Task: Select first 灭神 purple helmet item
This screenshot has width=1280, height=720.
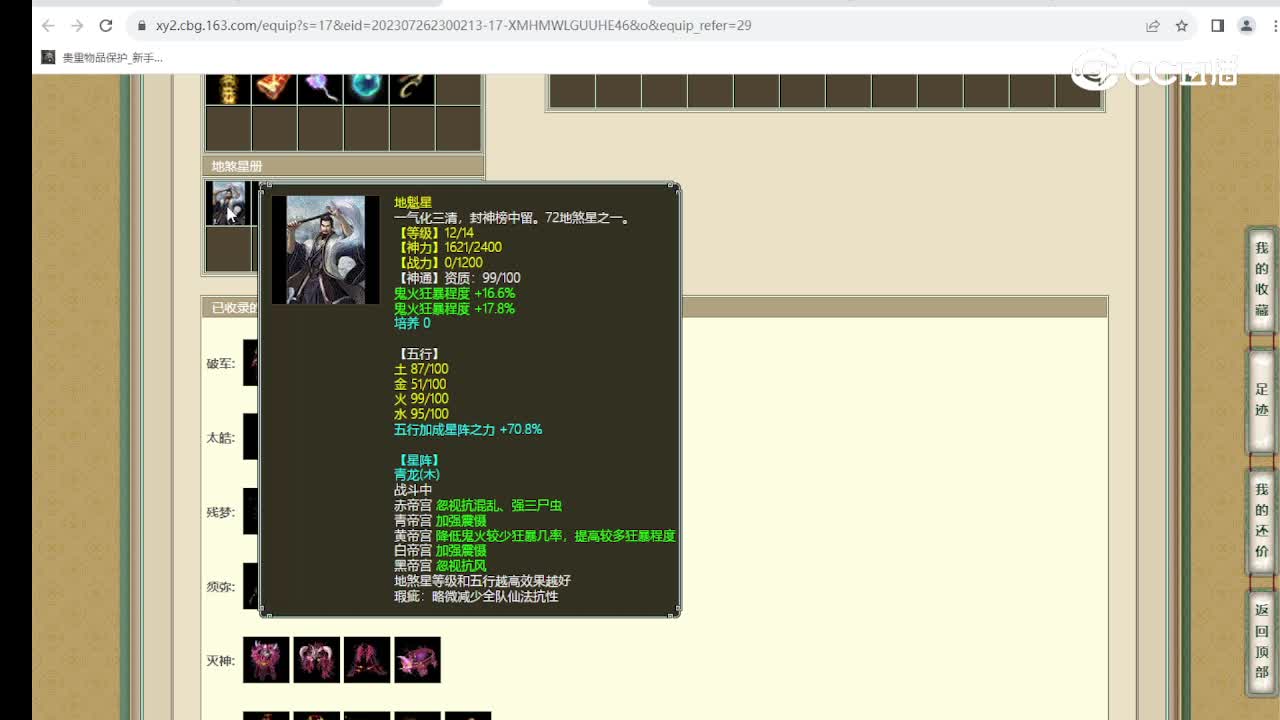Action: pyautogui.click(x=266, y=660)
